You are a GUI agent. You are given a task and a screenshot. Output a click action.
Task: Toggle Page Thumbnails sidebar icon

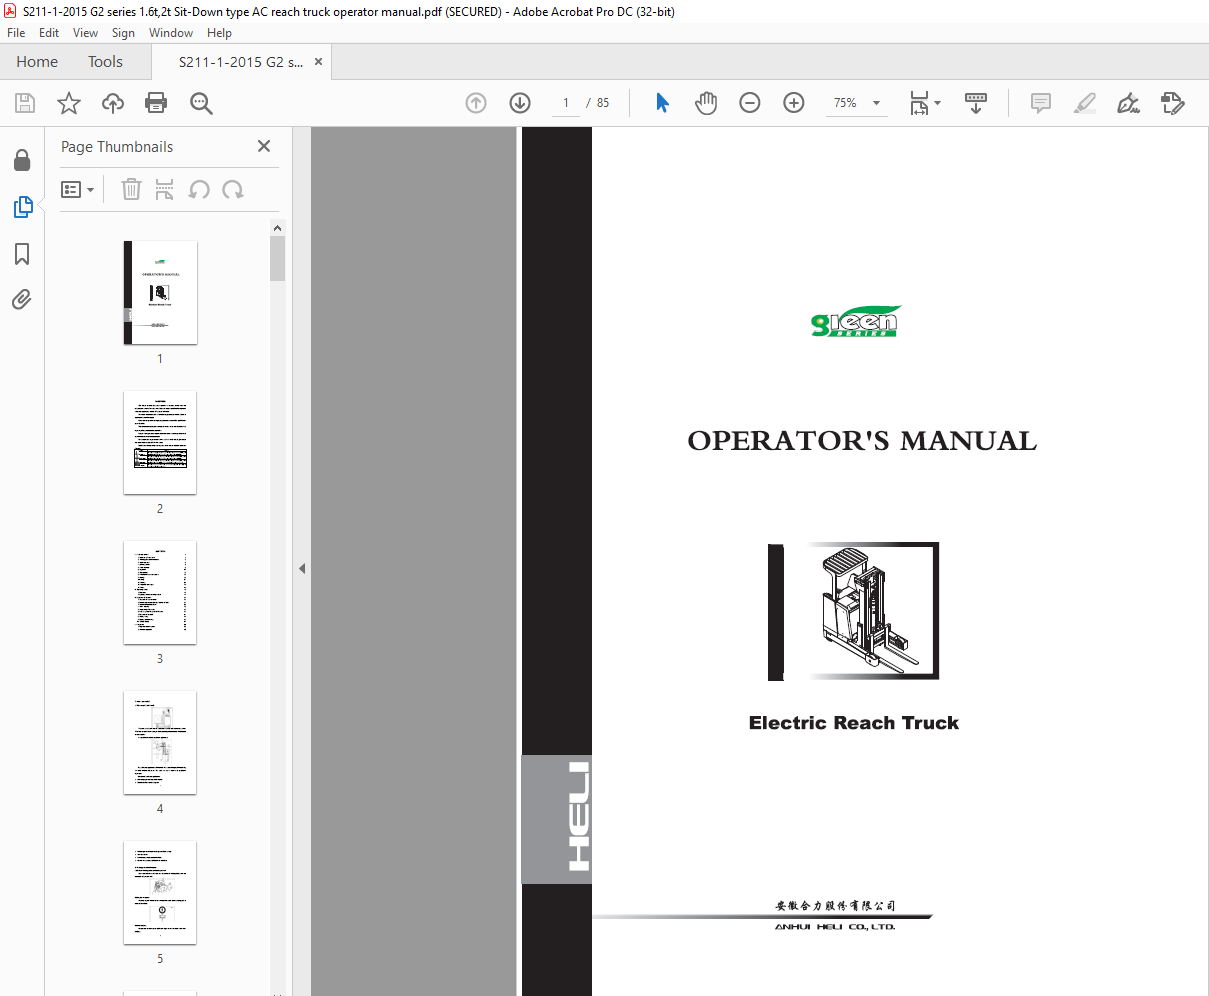pyautogui.click(x=22, y=207)
